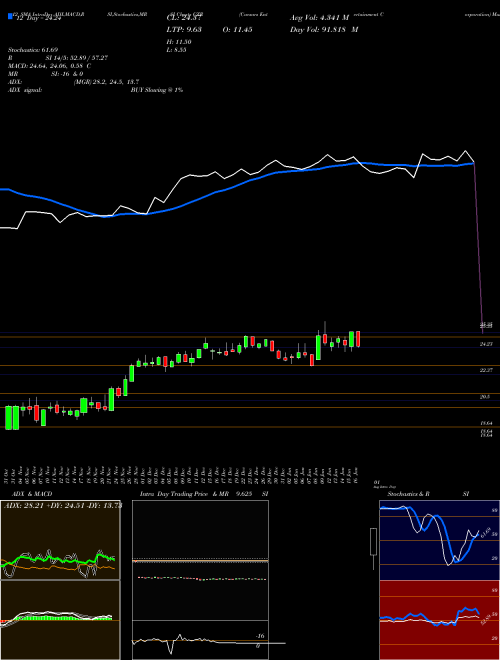Click the 22.37 price axis label

[x=486, y=370]
